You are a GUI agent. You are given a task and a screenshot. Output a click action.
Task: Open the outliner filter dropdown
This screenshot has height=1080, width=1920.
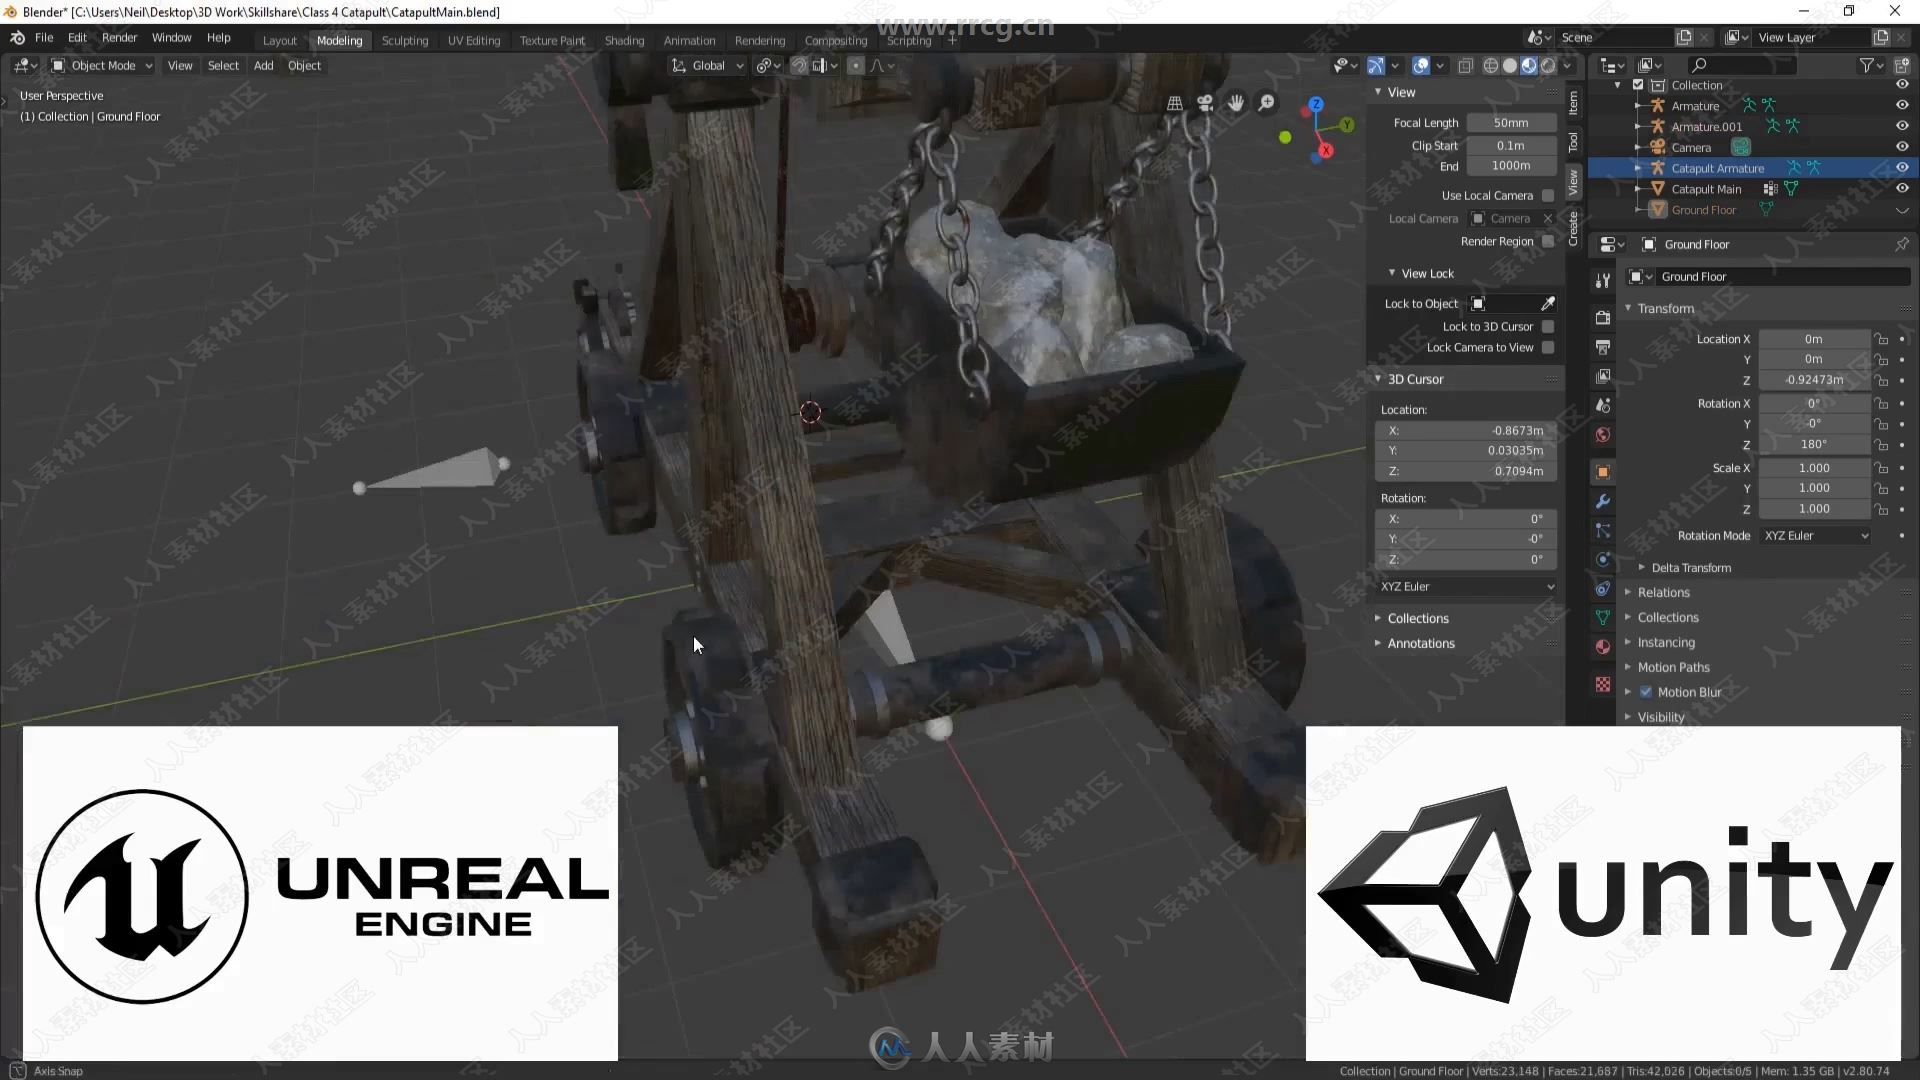(1871, 65)
